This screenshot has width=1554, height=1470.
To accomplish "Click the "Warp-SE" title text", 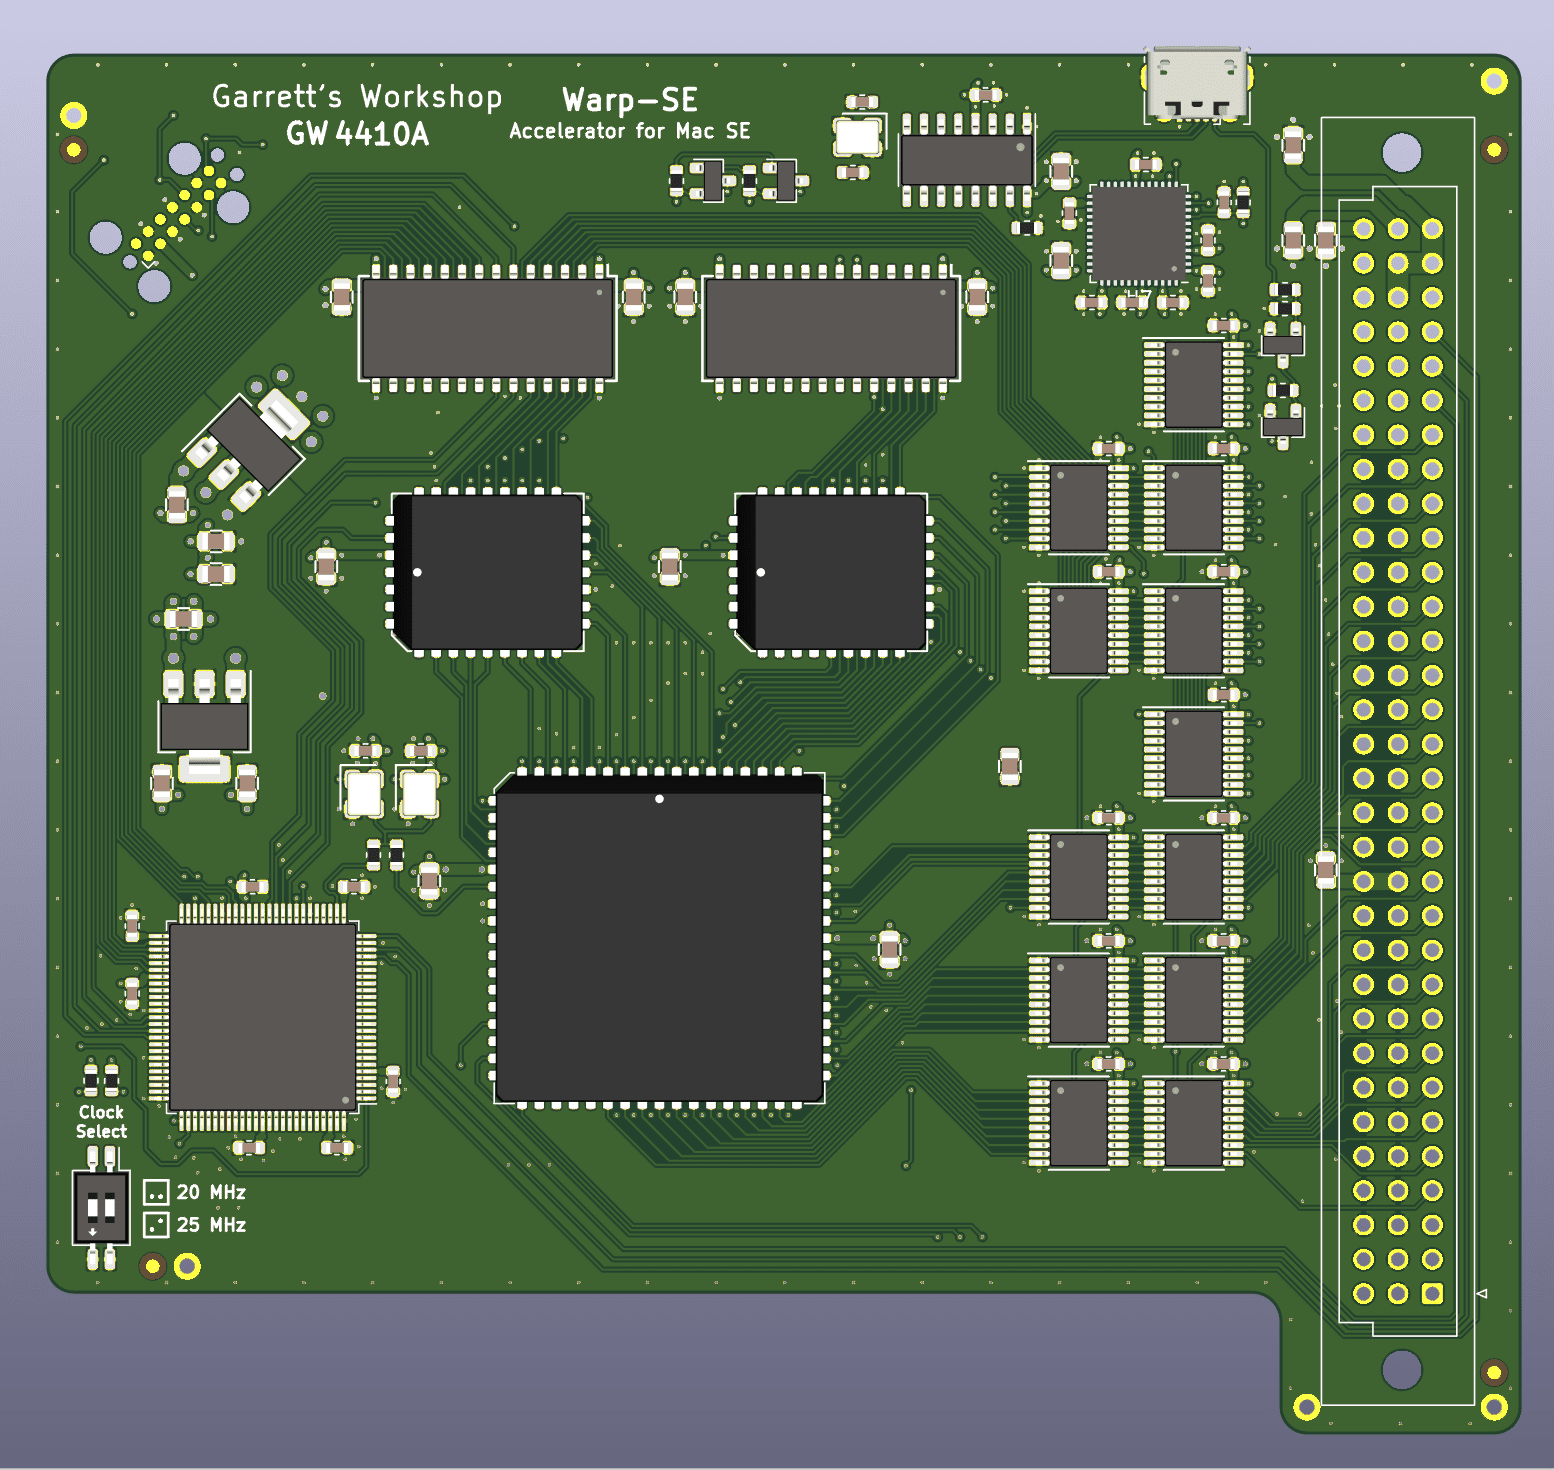I will click(x=630, y=100).
